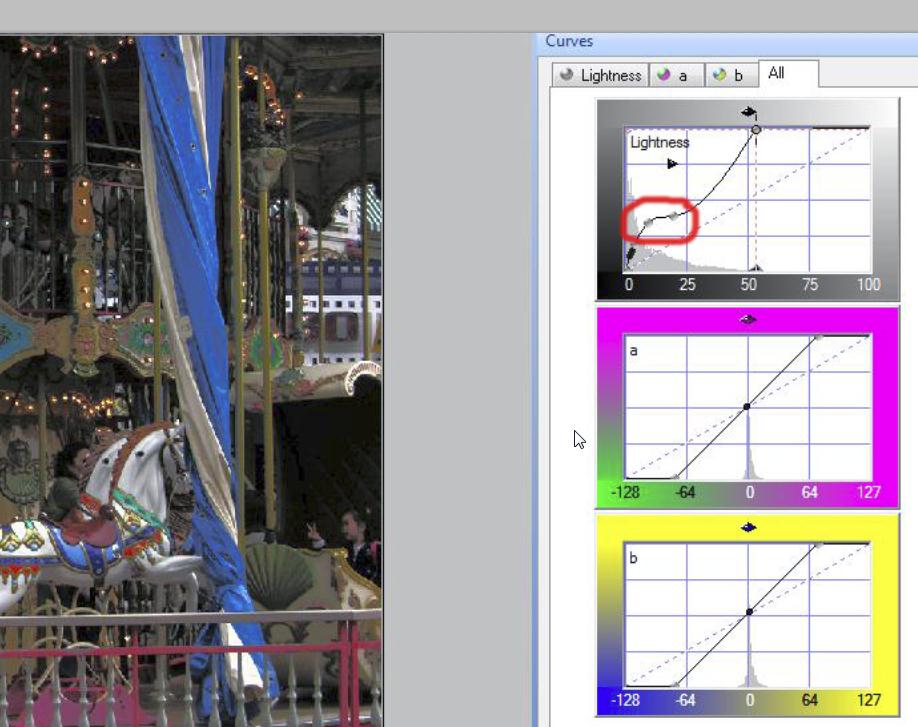Viewport: 918px width, 727px height.
Task: Click the '64' value on the b axis
Action: 810,699
